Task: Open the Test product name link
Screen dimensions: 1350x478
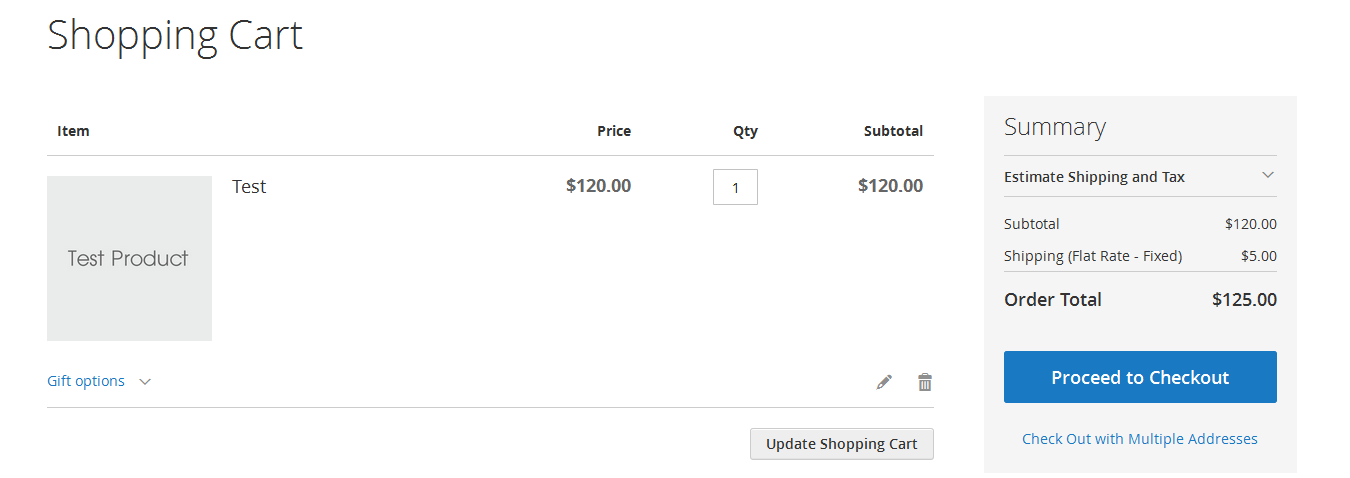Action: (x=249, y=186)
